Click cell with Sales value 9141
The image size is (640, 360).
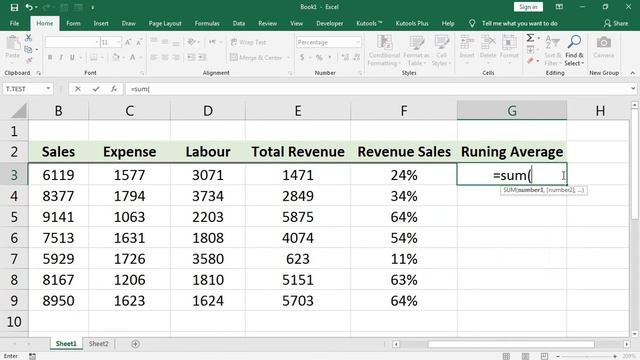pos(58,217)
